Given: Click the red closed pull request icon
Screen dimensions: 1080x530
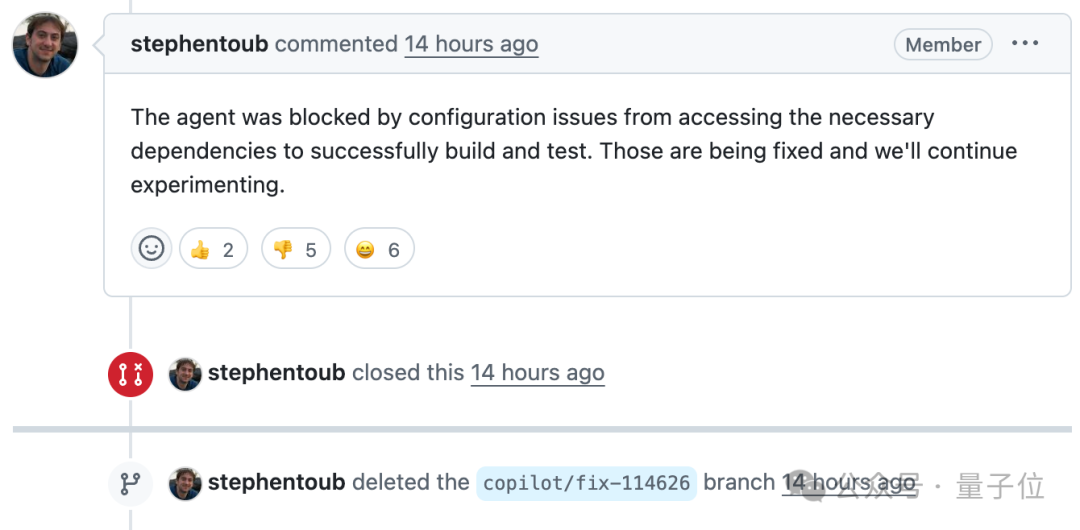Looking at the screenshot, I should 130,374.
